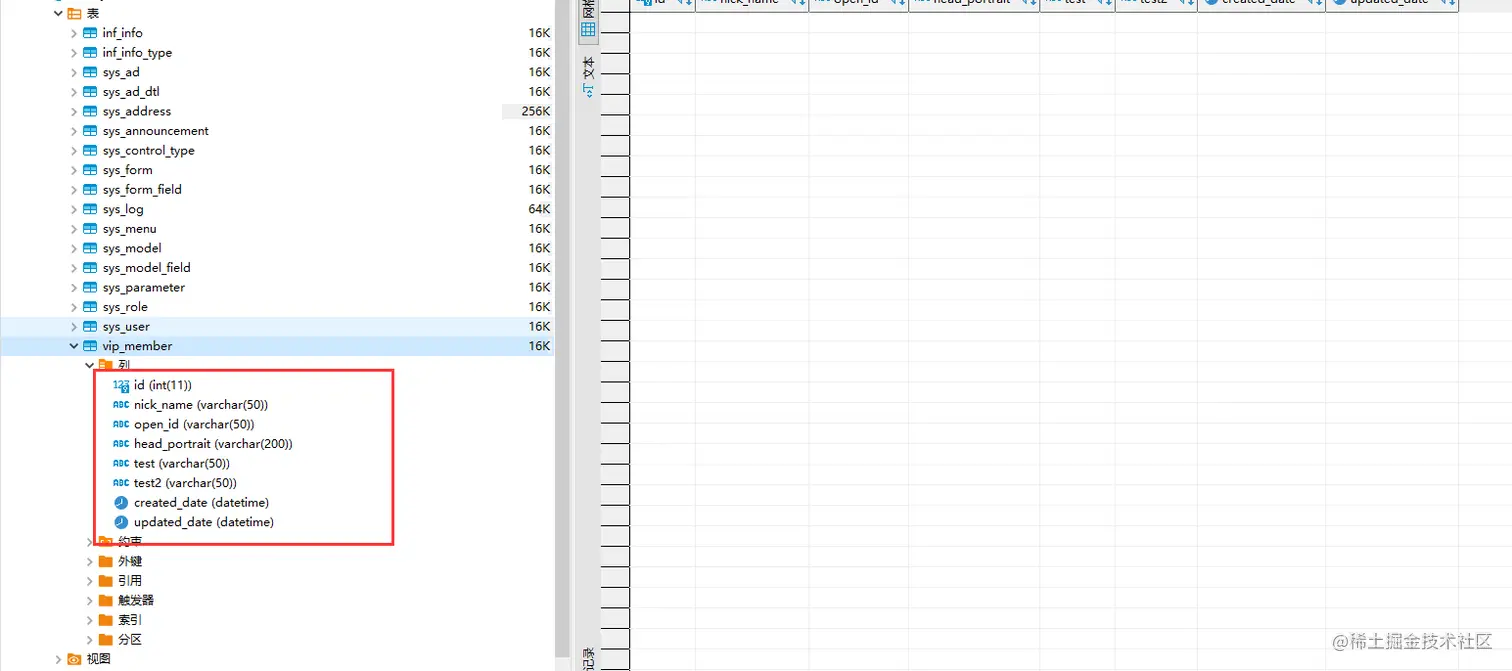This screenshot has height=671, width=1512.
Task: Click the sys_role table icon
Action: pos(90,307)
